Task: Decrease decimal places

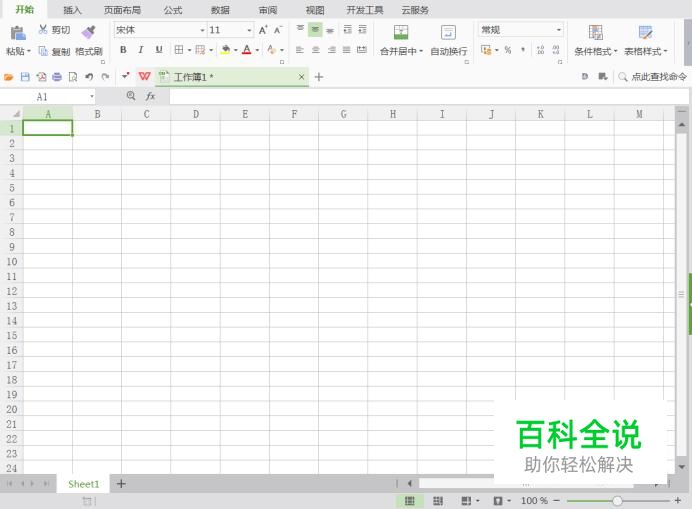Action: [556, 50]
